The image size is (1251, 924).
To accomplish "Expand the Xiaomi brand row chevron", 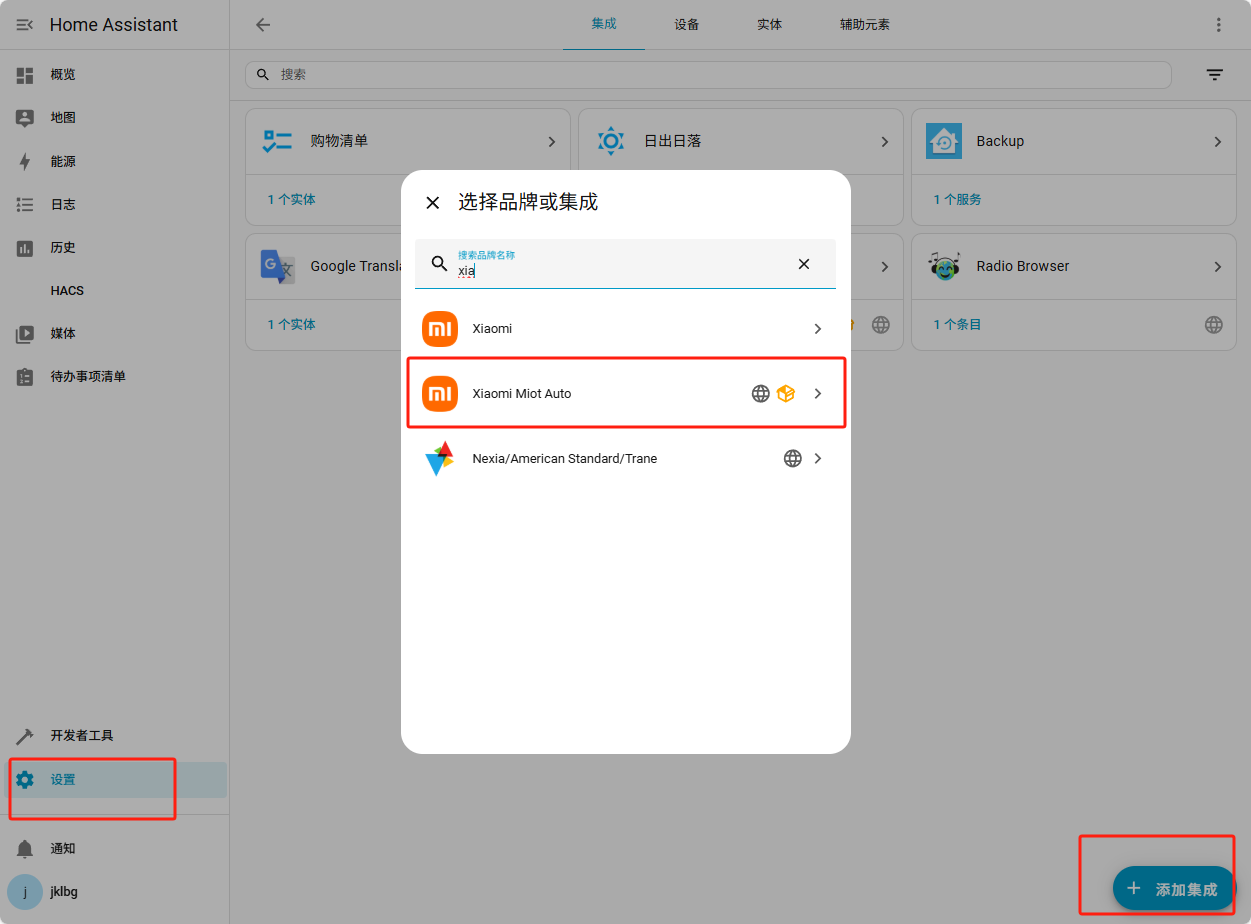I will (818, 329).
